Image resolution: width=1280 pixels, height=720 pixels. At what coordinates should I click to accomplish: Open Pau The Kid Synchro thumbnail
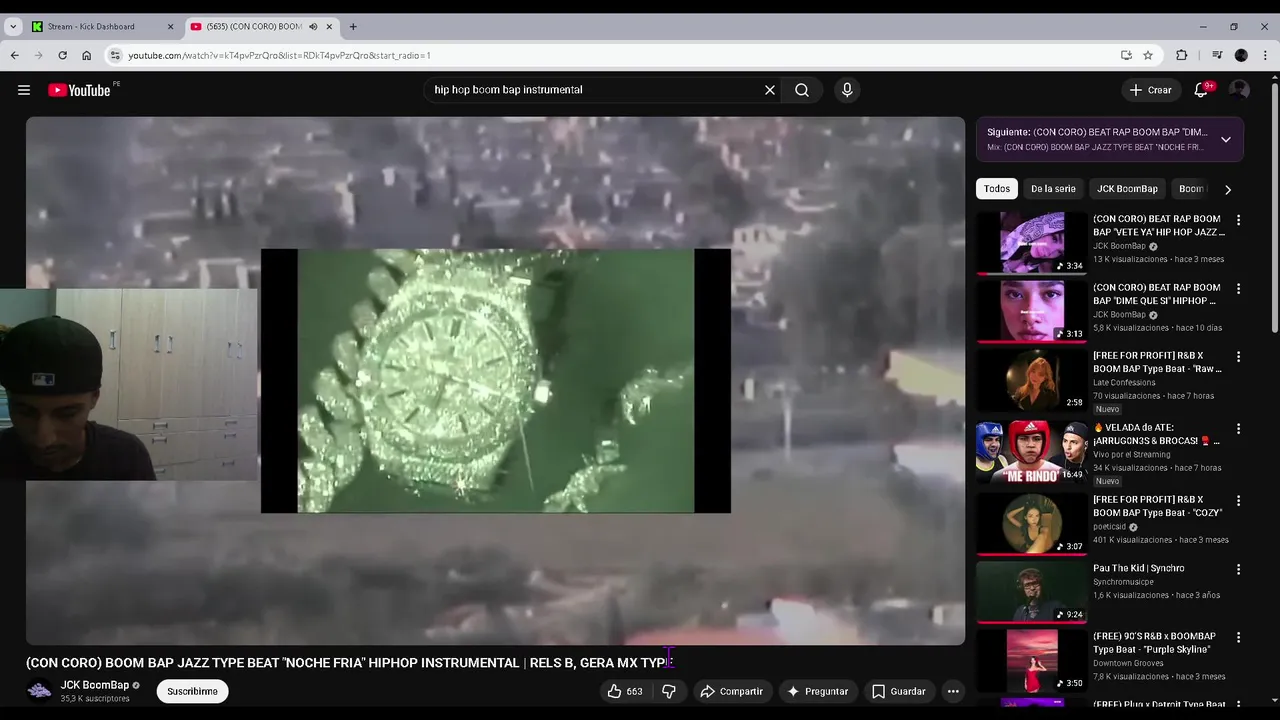point(1032,591)
